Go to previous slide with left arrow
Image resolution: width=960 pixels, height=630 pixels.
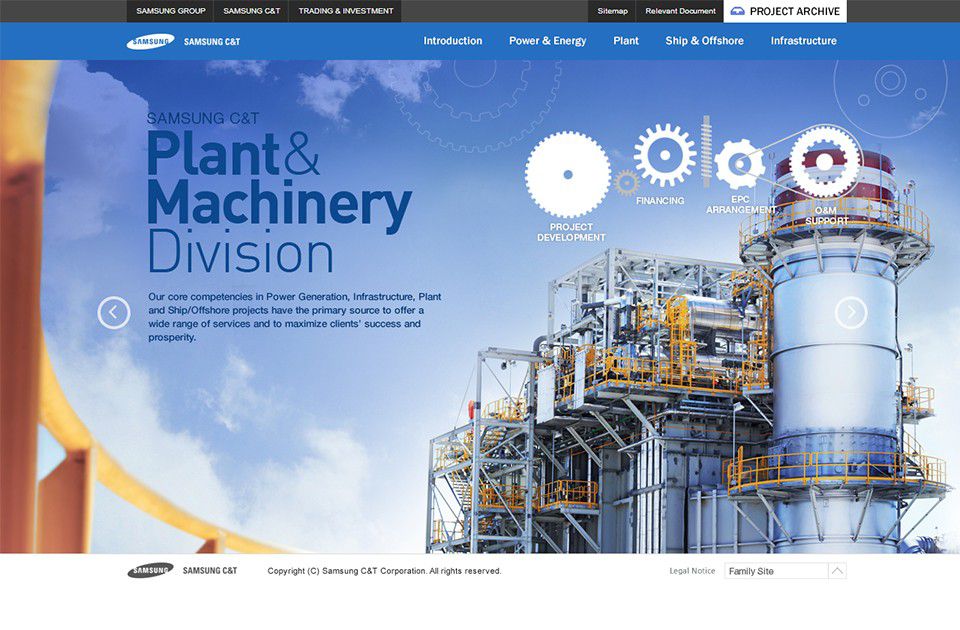coord(114,313)
